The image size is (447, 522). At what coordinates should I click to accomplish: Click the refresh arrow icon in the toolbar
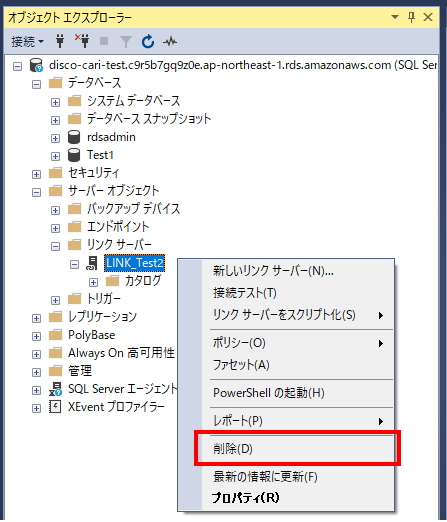[x=148, y=42]
